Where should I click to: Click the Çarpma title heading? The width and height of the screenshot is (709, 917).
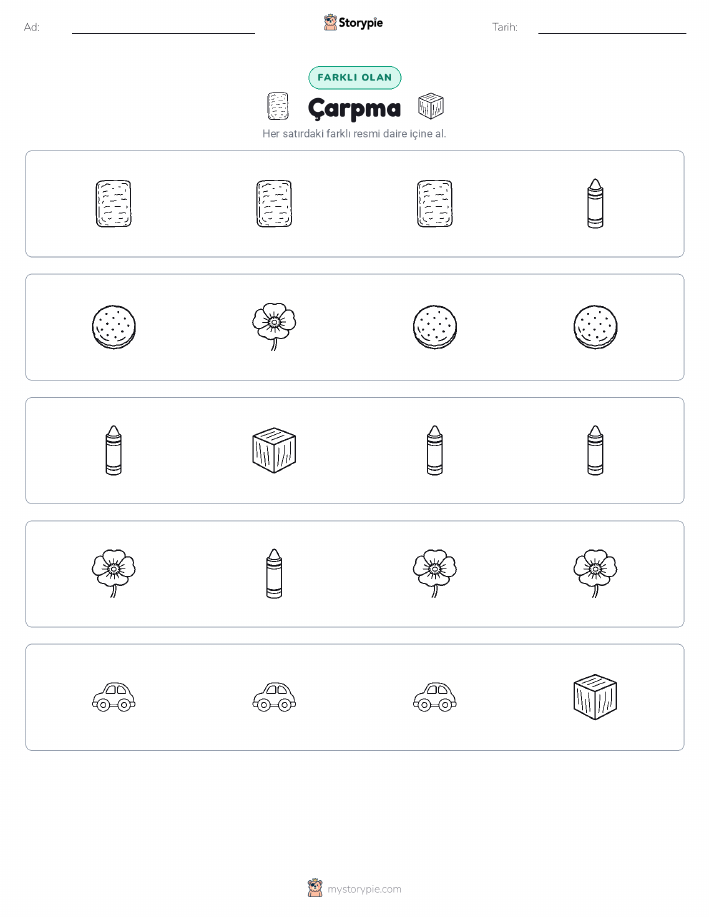click(354, 108)
